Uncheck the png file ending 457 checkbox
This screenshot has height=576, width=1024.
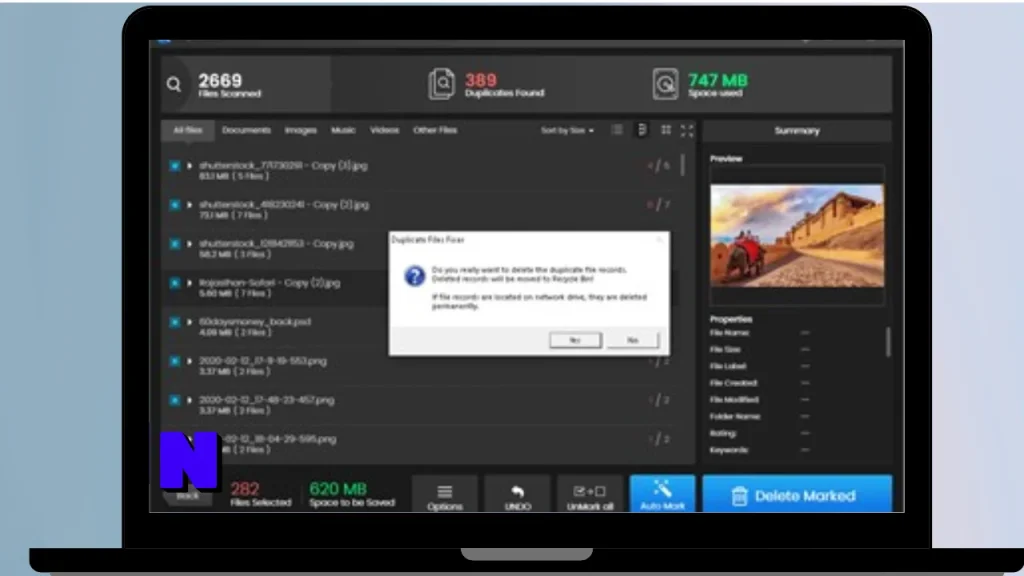[174, 400]
